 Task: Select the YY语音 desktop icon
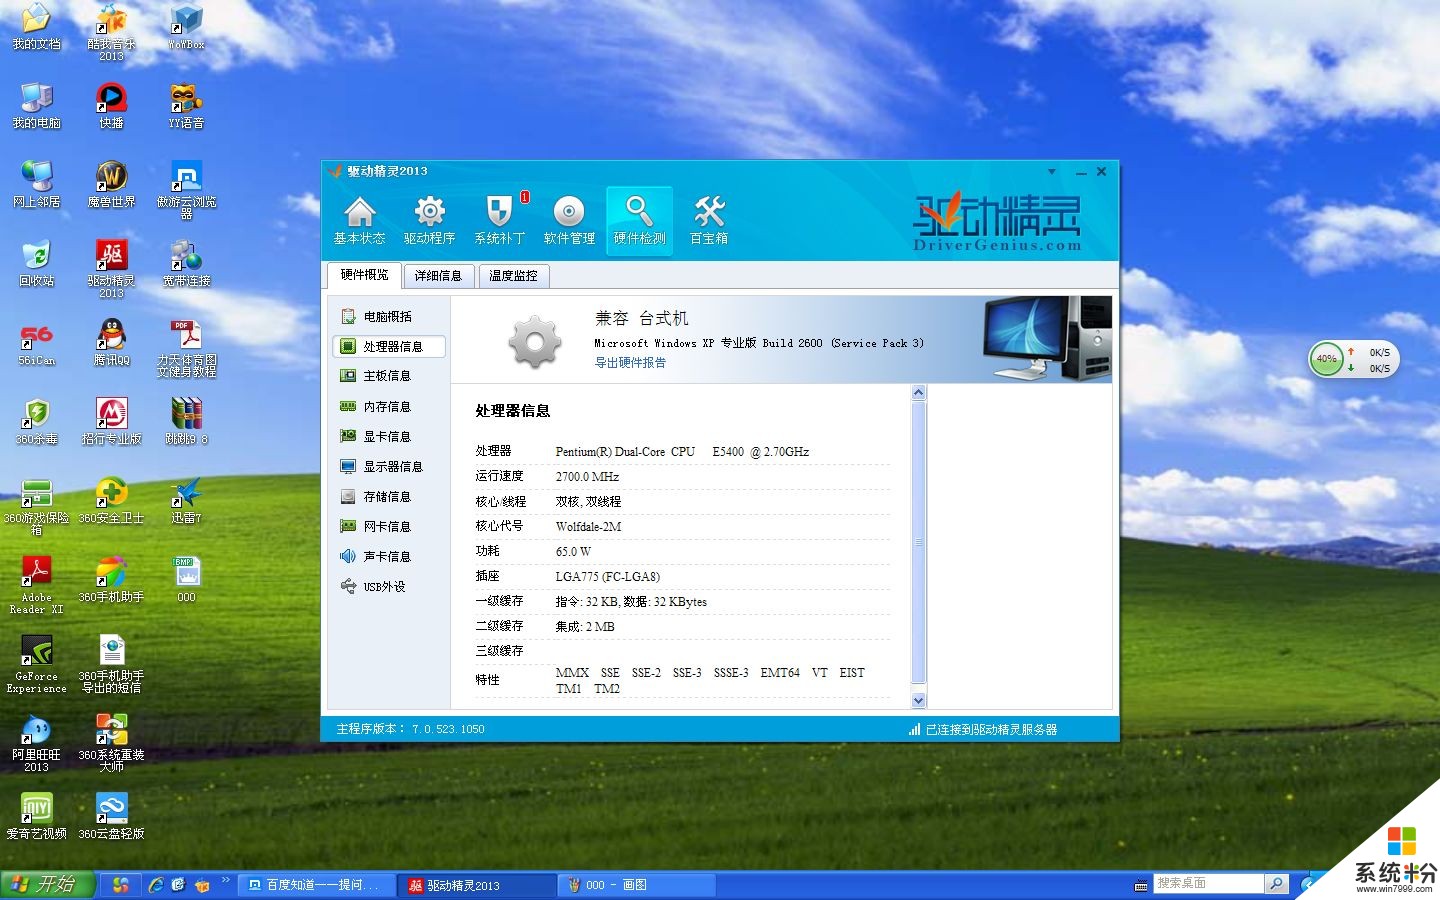coord(186,106)
